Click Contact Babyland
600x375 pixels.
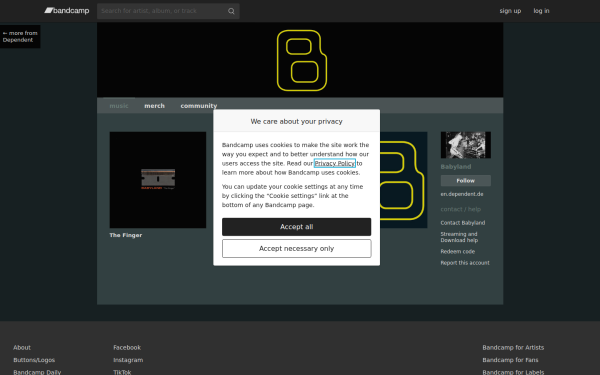click(x=463, y=223)
